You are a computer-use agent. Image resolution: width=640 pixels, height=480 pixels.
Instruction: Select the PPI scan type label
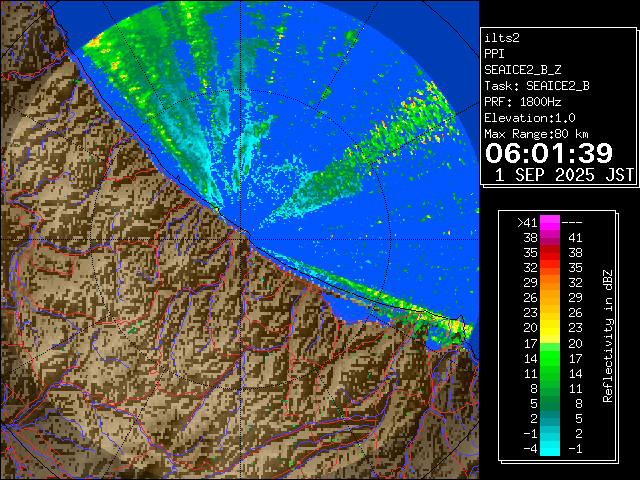click(494, 53)
